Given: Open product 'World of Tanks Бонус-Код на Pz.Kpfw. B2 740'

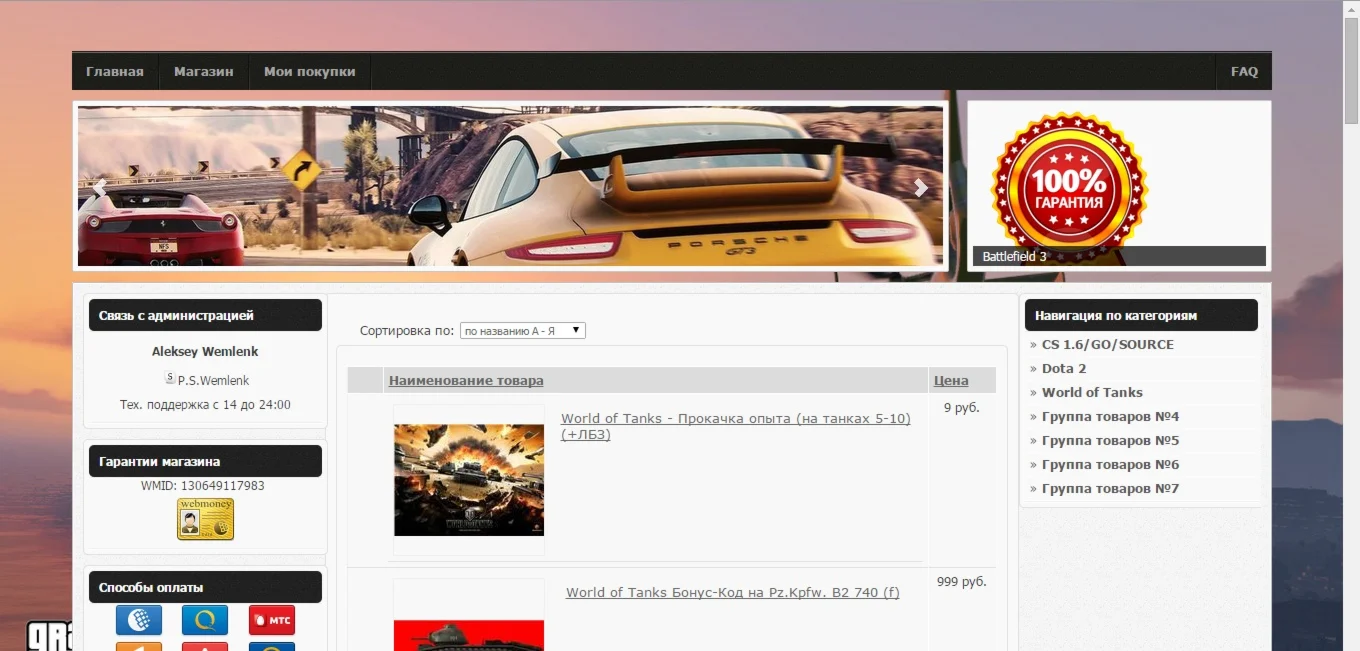Looking at the screenshot, I should click(733, 592).
